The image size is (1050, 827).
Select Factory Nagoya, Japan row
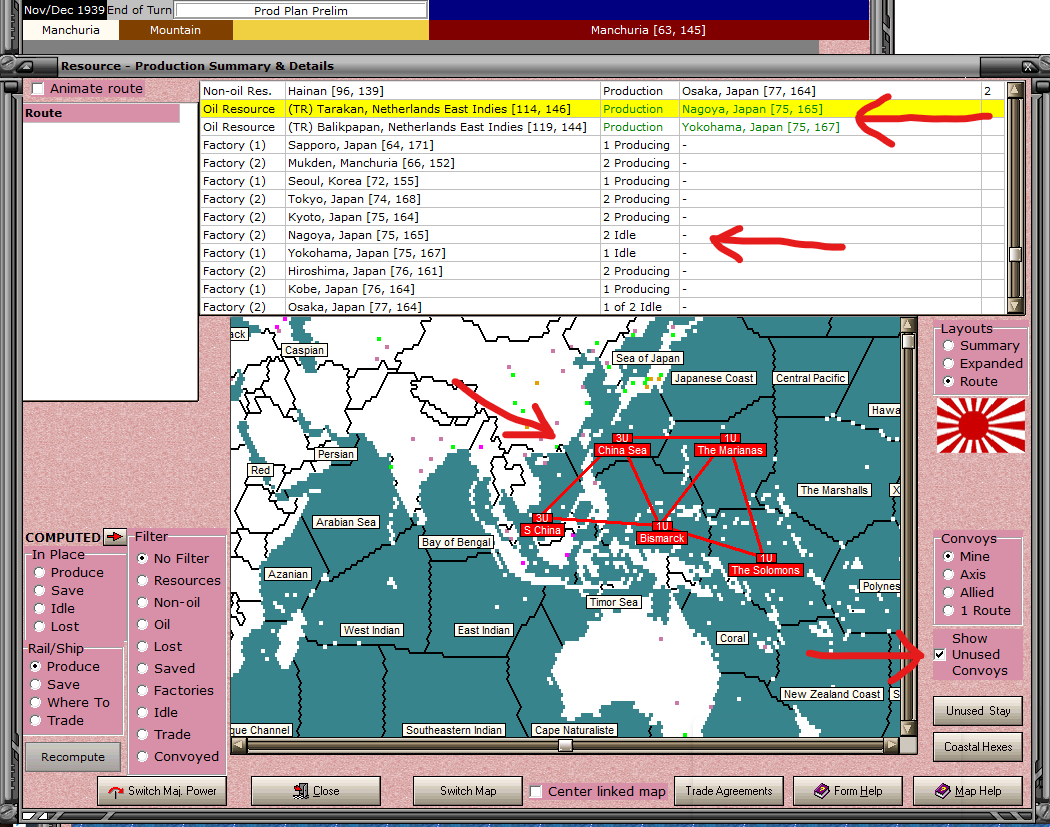[x=602, y=235]
